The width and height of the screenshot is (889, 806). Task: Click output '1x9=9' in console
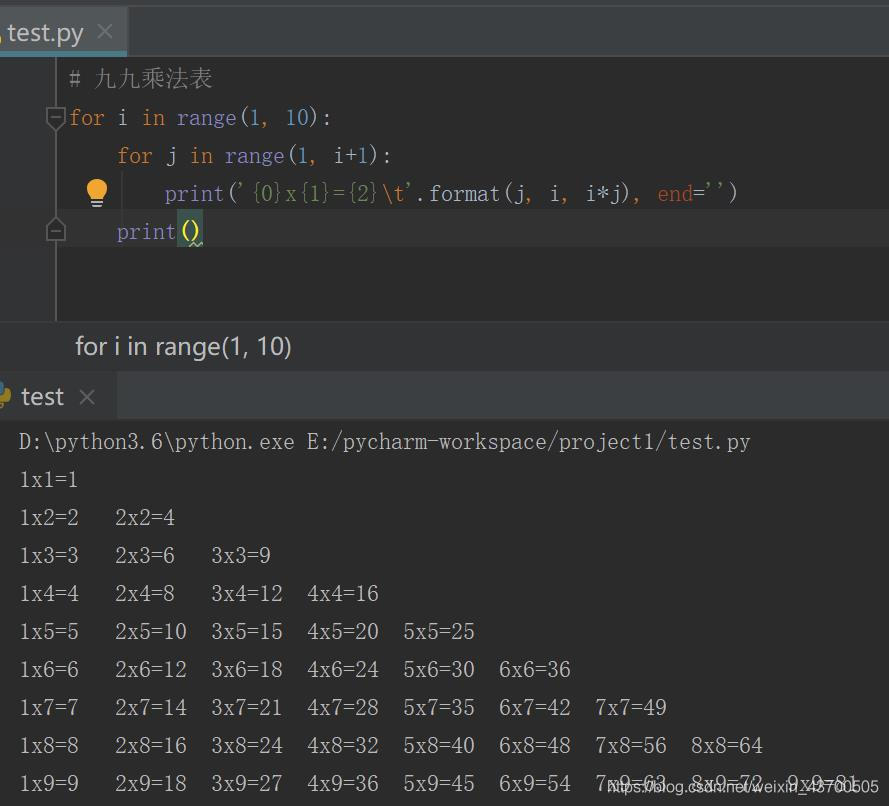(49, 783)
